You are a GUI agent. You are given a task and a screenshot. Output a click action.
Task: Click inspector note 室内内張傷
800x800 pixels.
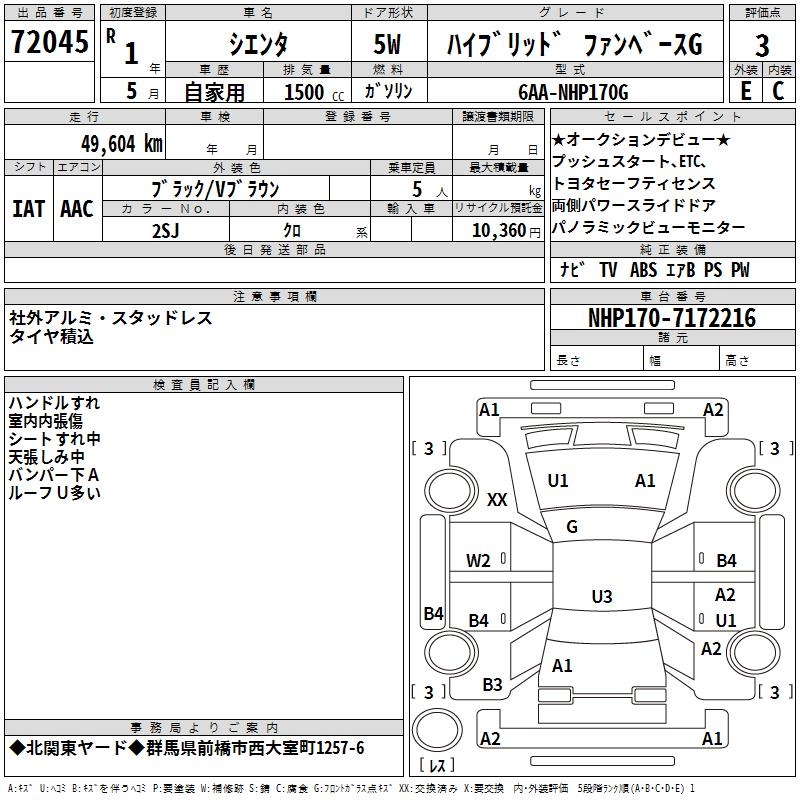45,421
